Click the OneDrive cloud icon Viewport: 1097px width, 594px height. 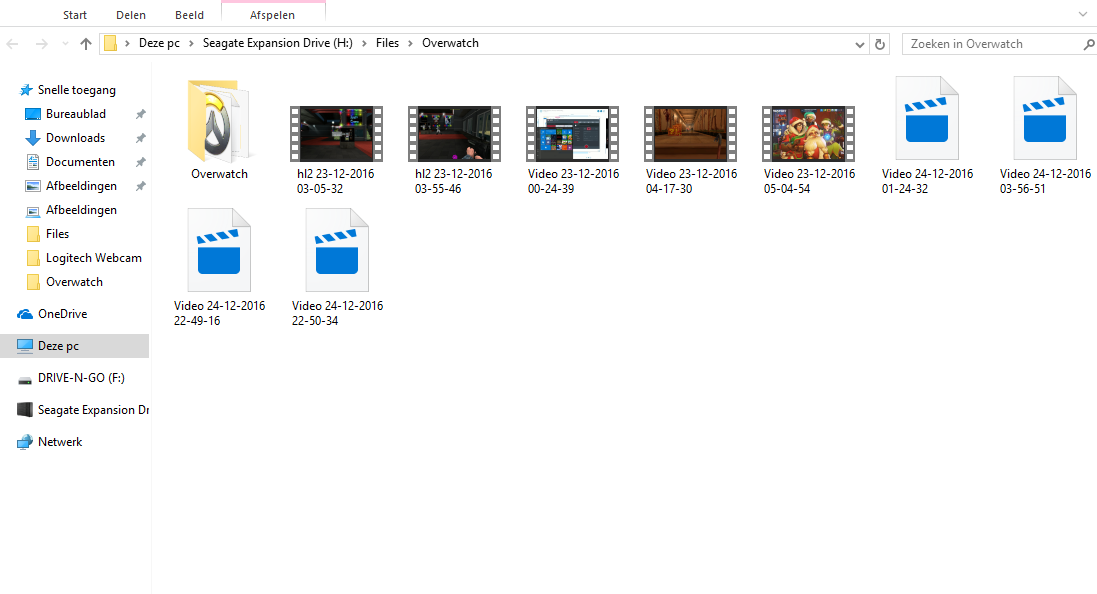[x=25, y=314]
